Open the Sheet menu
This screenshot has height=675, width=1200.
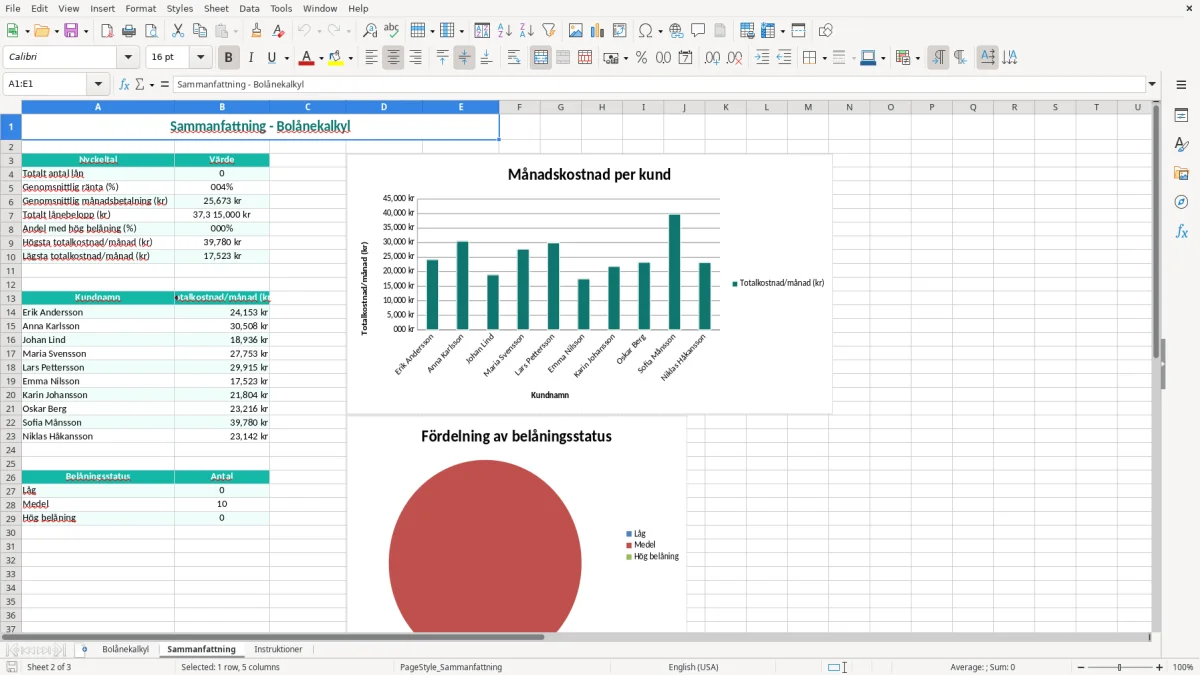[216, 8]
